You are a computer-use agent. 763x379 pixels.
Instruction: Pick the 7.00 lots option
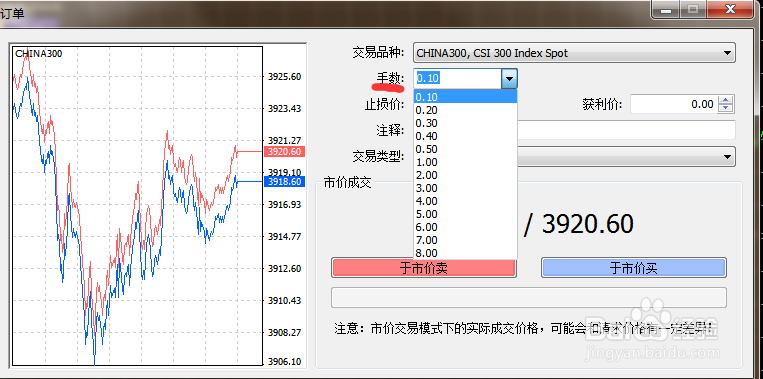(x=465, y=240)
